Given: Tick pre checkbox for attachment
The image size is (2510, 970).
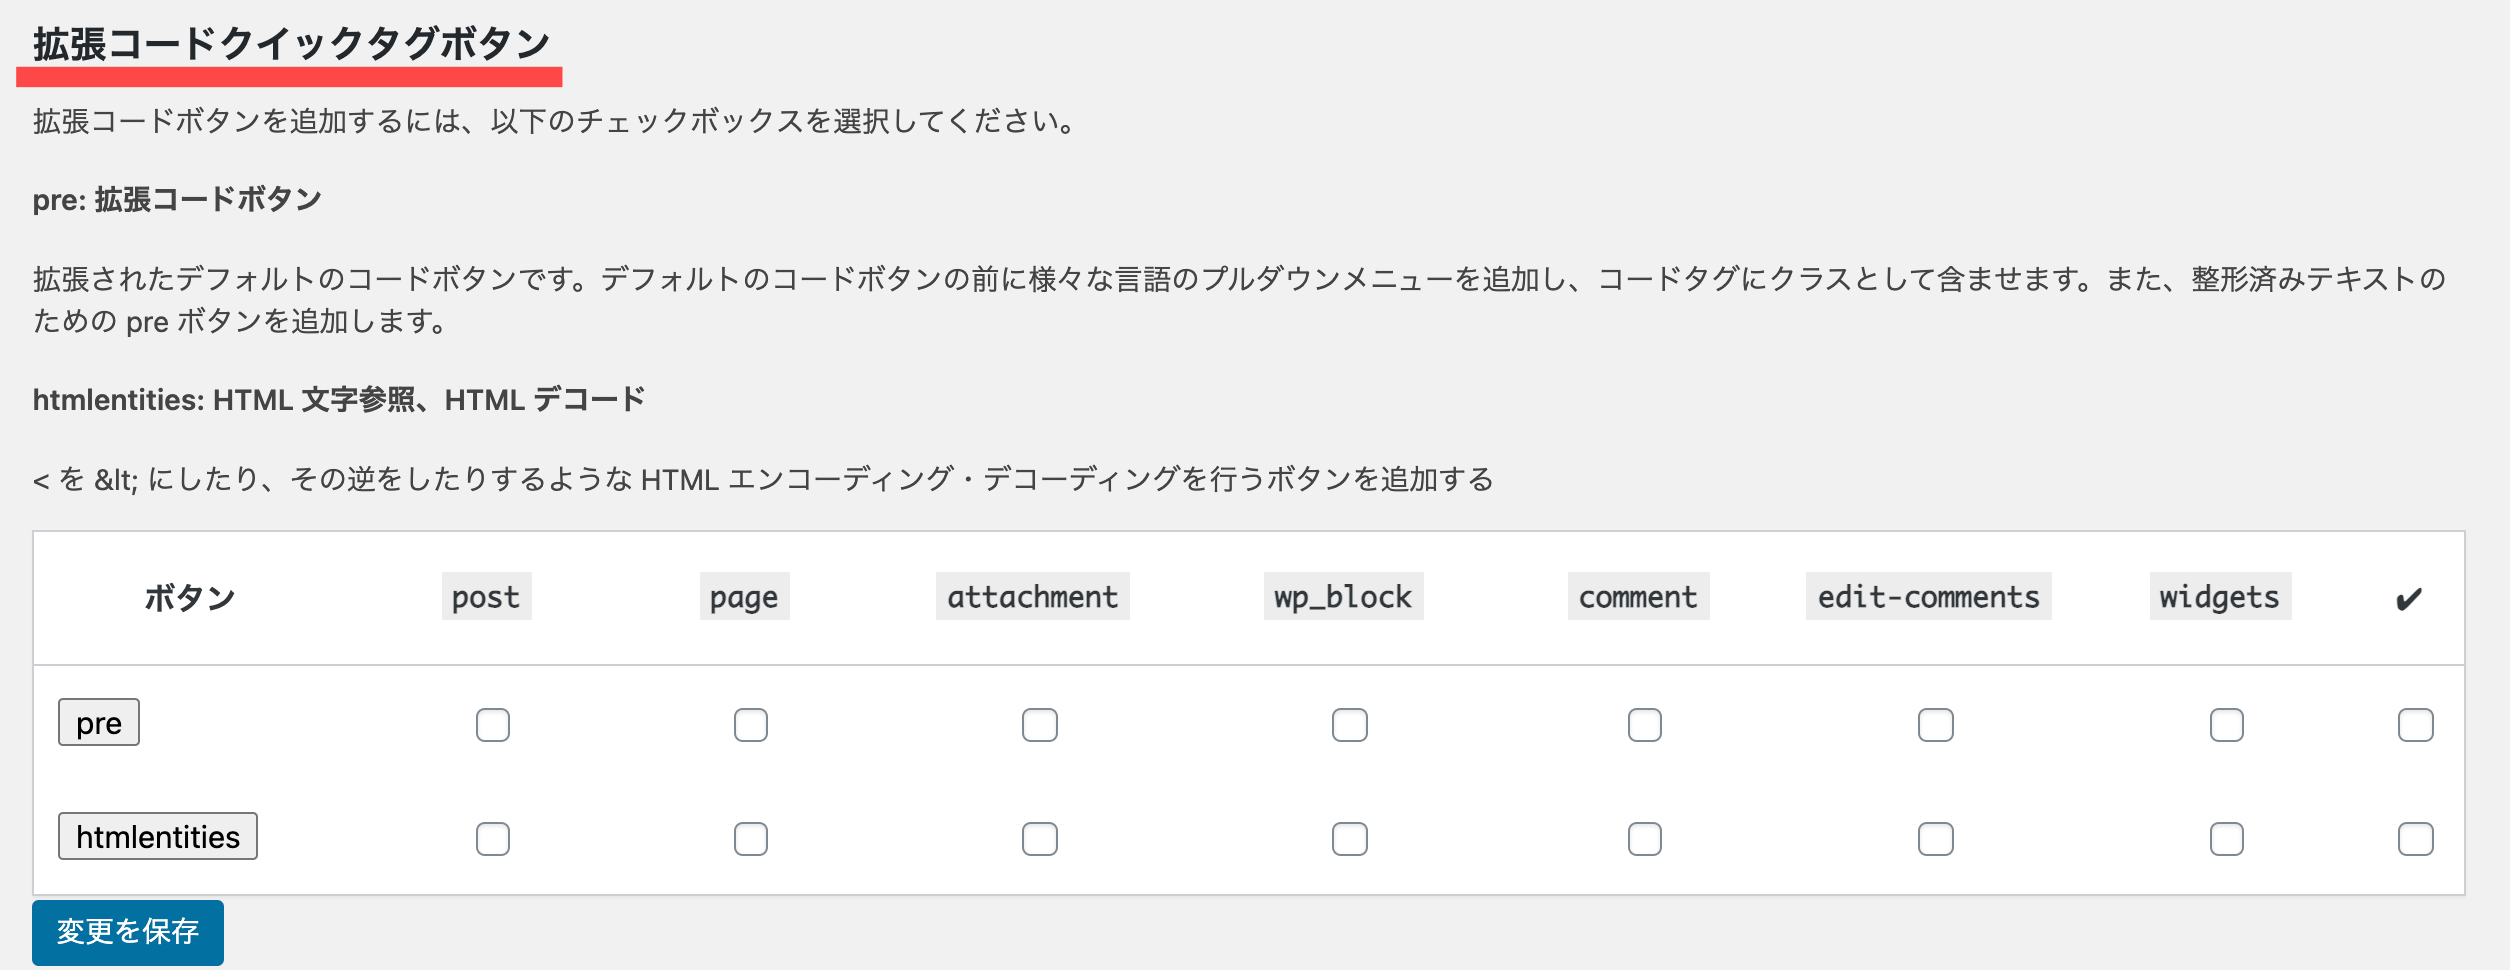Looking at the screenshot, I should 1039,725.
